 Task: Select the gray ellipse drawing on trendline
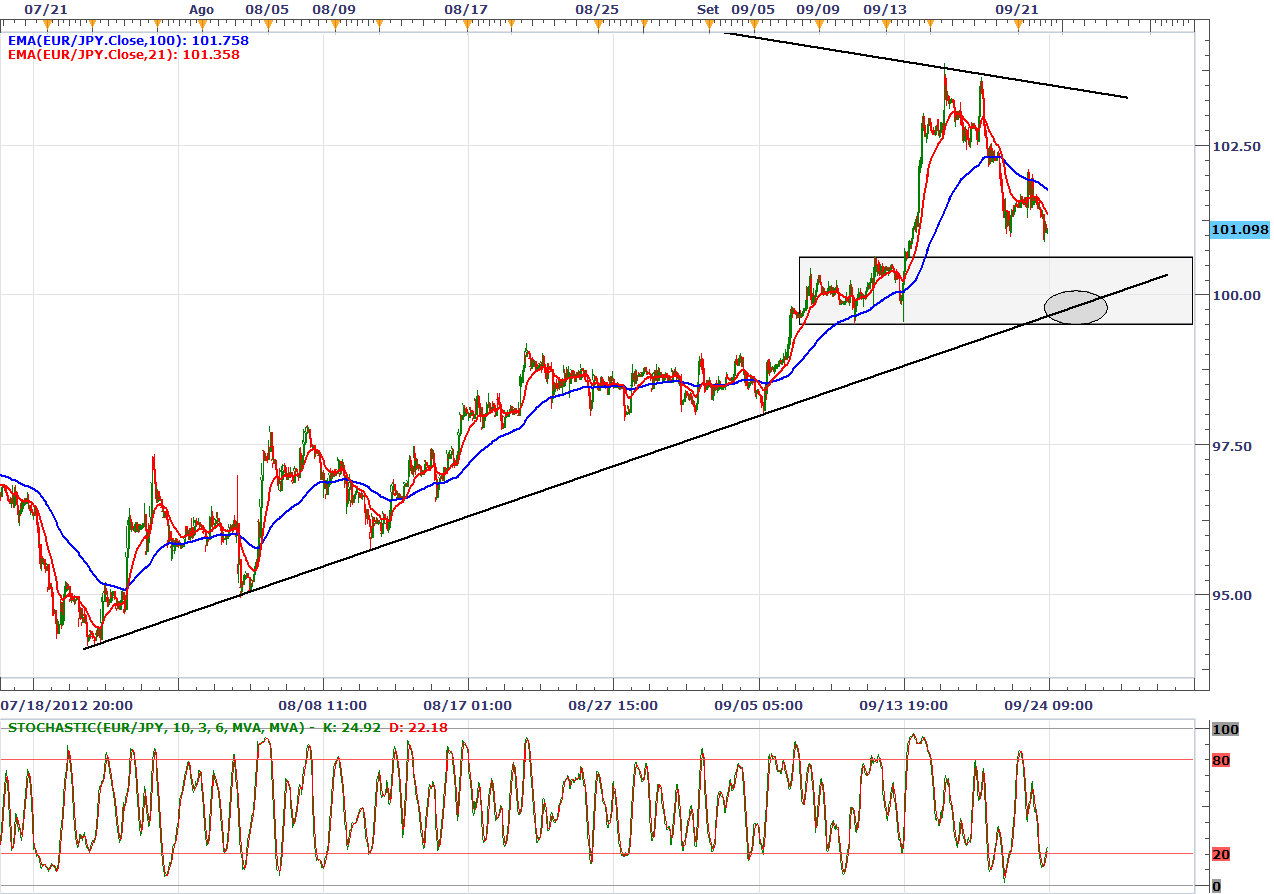tap(1076, 307)
